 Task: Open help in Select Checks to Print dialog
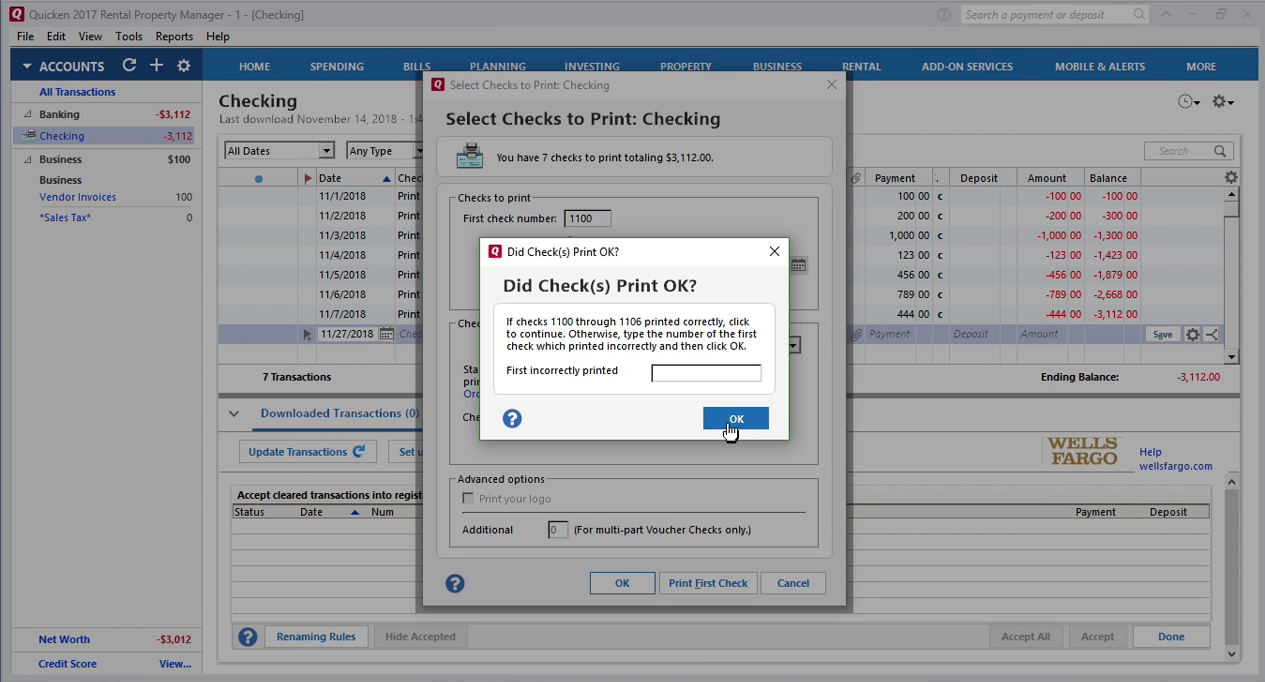pyautogui.click(x=455, y=583)
